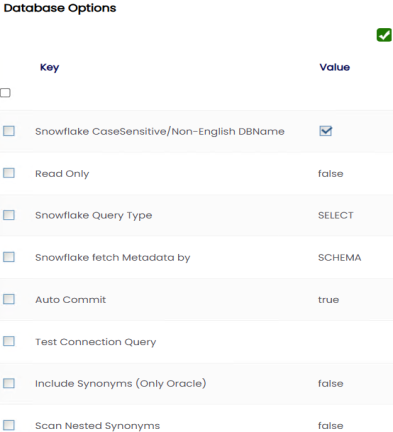Click the empty Test Connection Query value field
This screenshot has height=432, width=393.
point(353,342)
